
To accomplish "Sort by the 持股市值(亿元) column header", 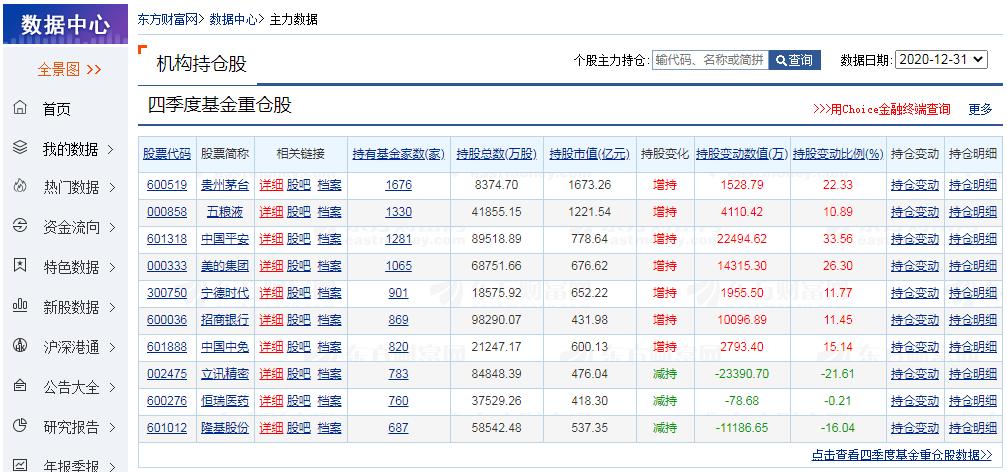I will (590, 154).
